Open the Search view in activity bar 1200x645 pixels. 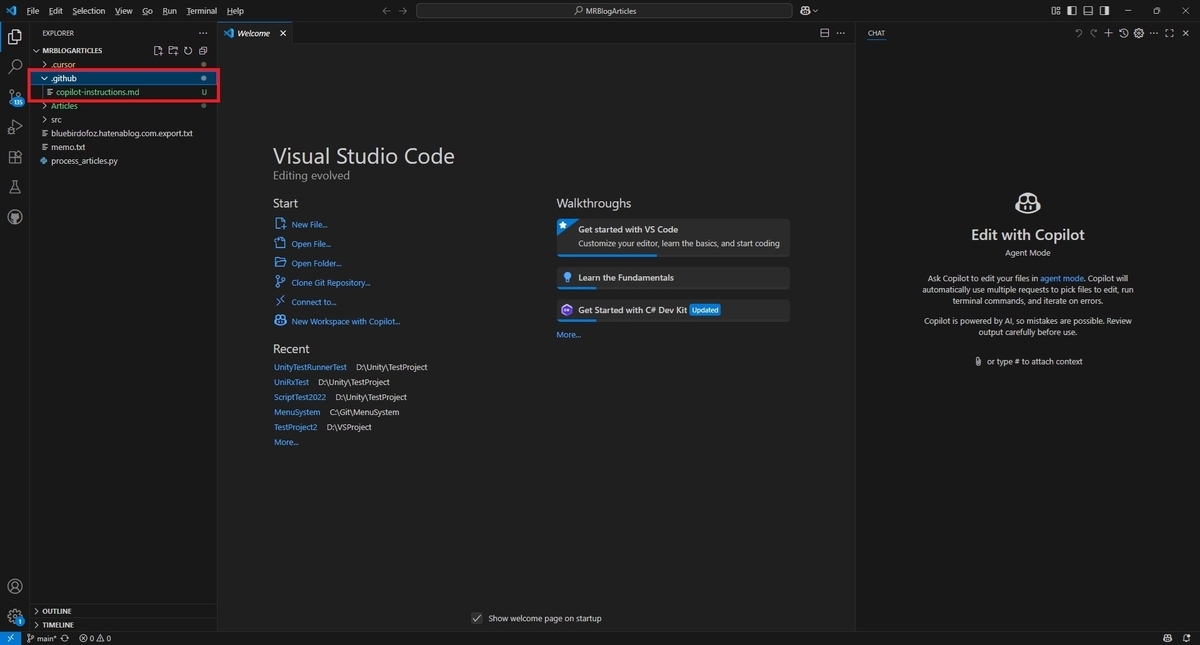[x=15, y=66]
